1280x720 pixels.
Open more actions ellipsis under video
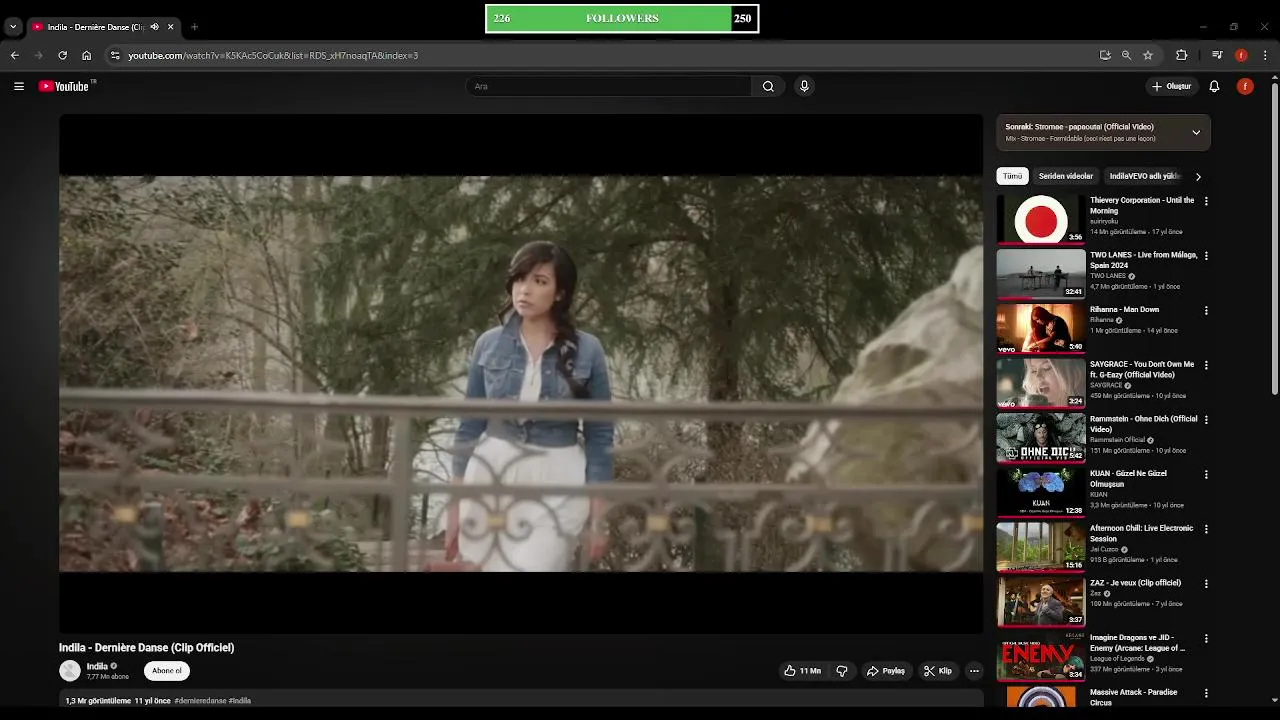coord(974,671)
